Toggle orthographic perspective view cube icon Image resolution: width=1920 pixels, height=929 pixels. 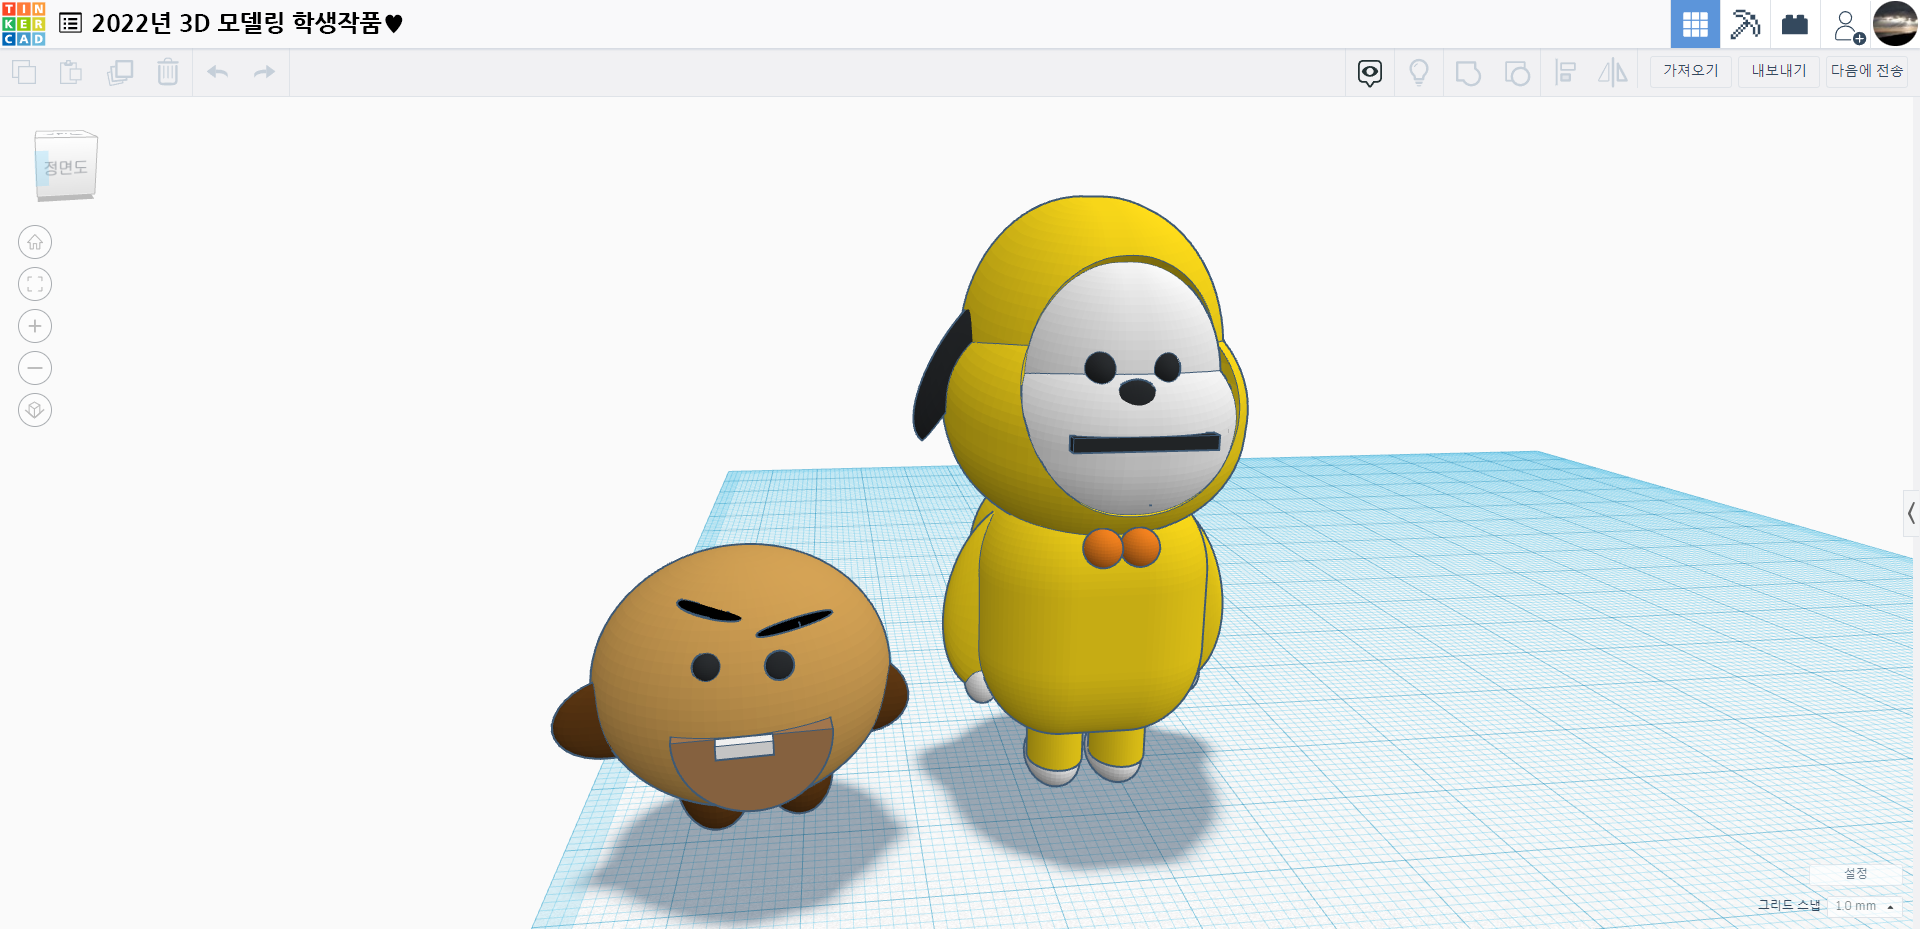35,410
